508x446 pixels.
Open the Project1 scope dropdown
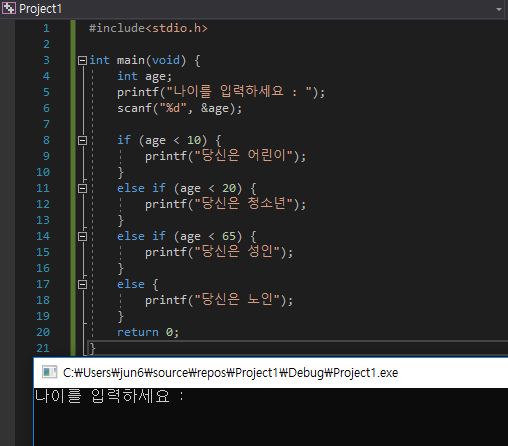click(x=499, y=9)
